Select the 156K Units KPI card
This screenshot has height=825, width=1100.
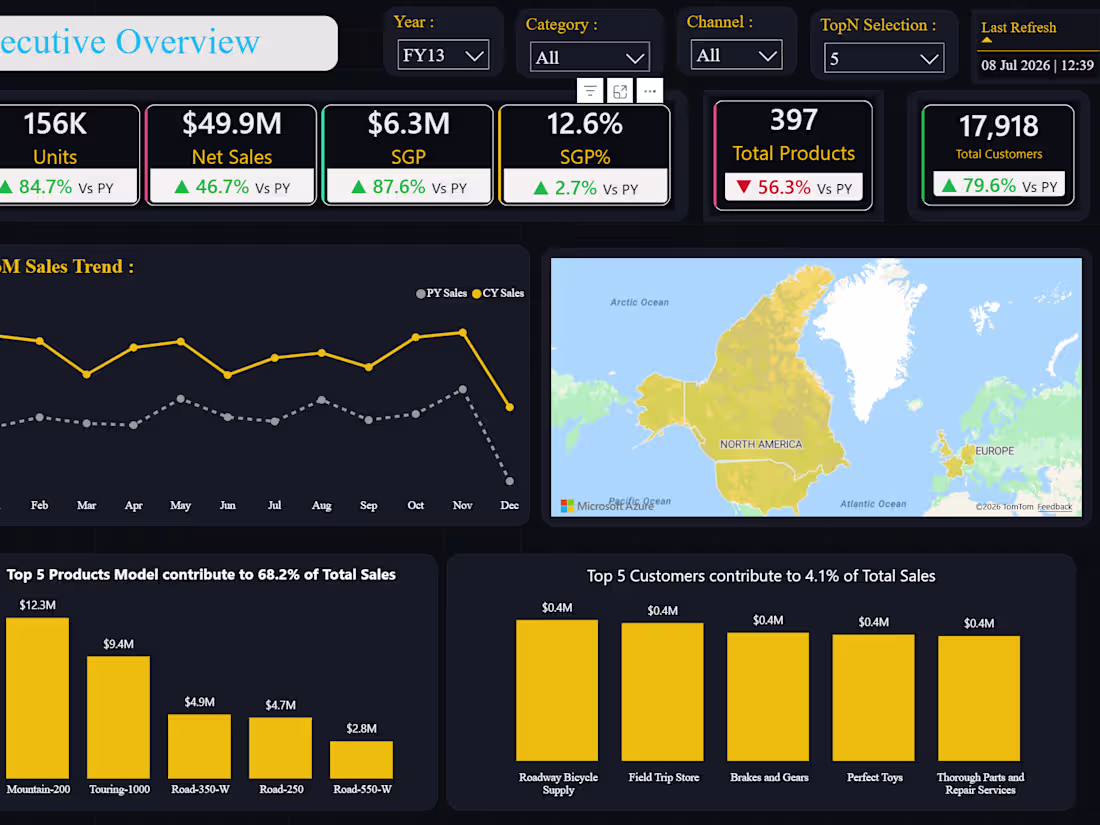pos(69,155)
